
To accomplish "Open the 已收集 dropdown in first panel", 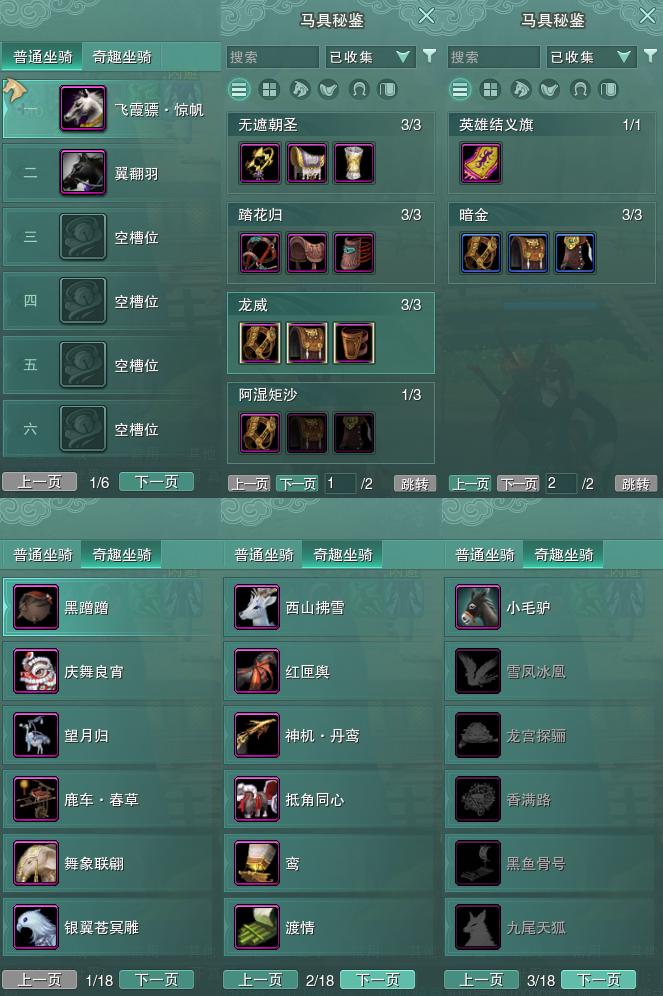I will pyautogui.click(x=370, y=57).
